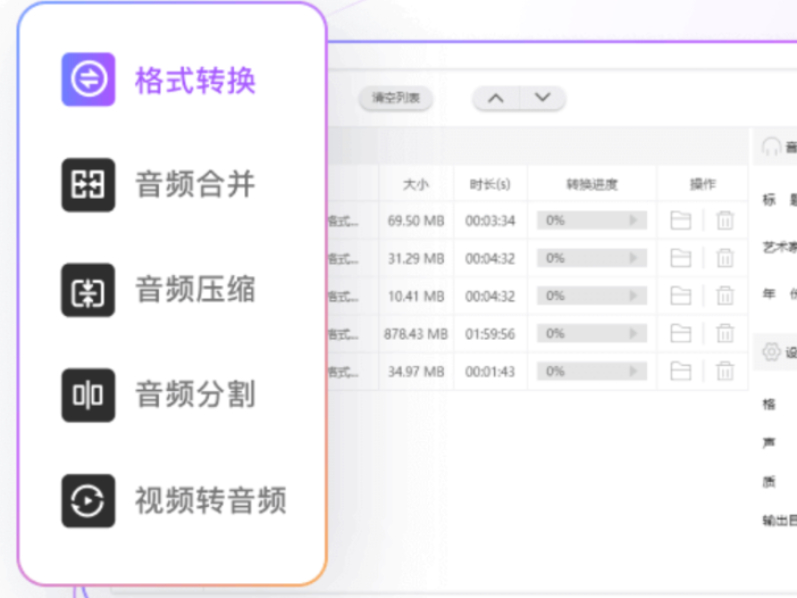Select the 31.29 MB size cell
Viewport: 797px width, 598px height.
coord(416,258)
